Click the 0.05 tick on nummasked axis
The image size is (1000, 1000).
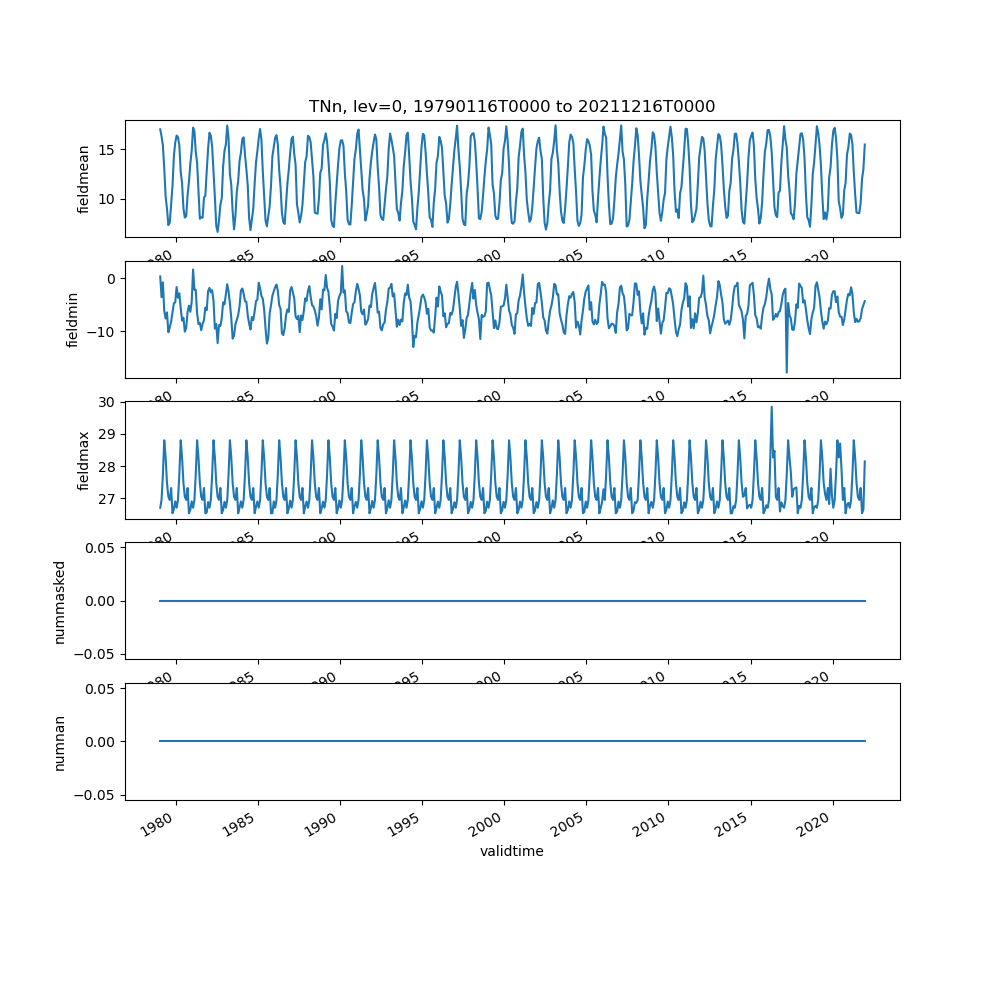102,547
